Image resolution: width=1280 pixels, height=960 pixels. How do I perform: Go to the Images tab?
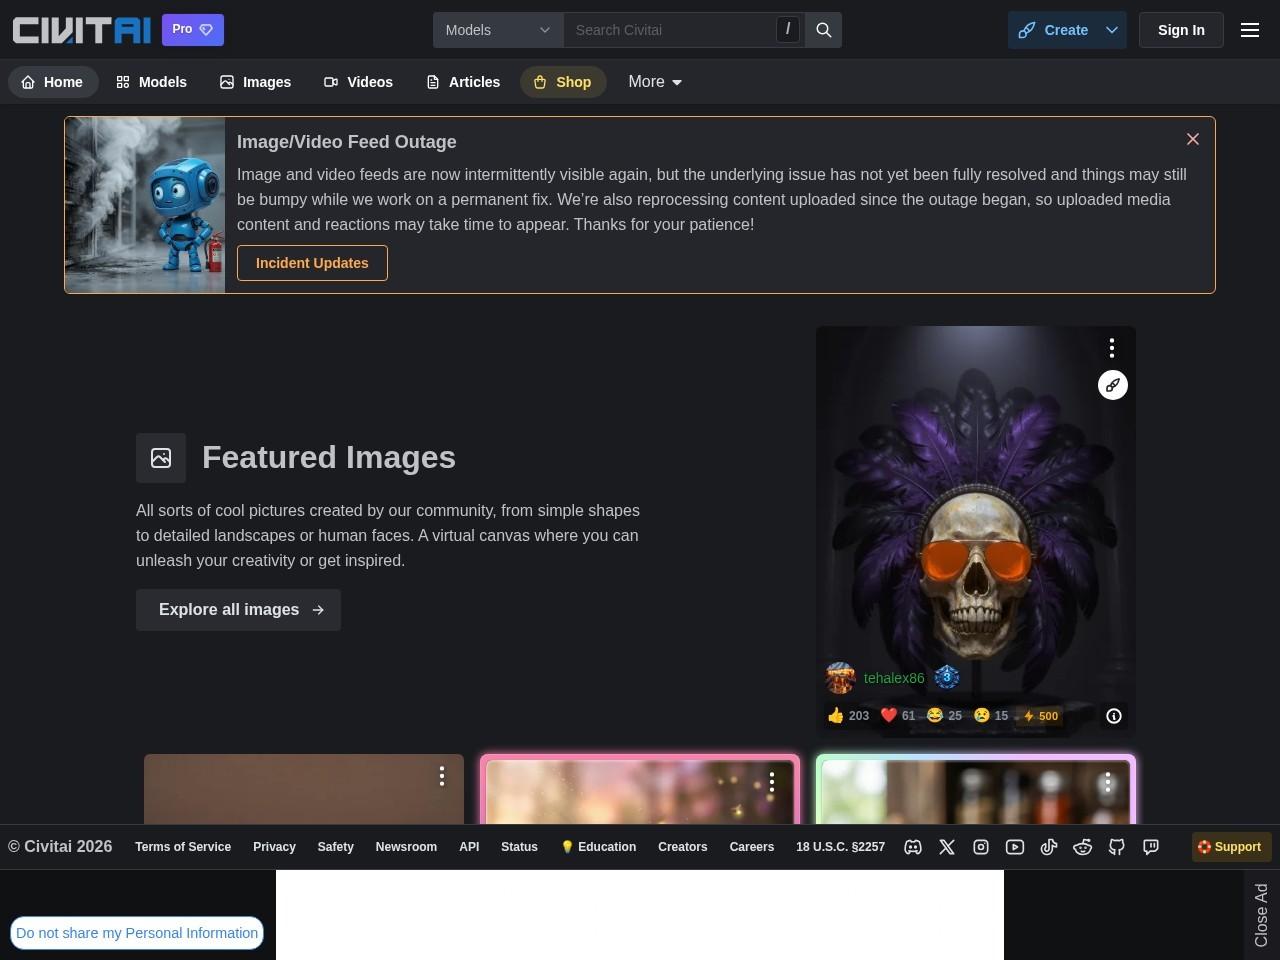(256, 82)
